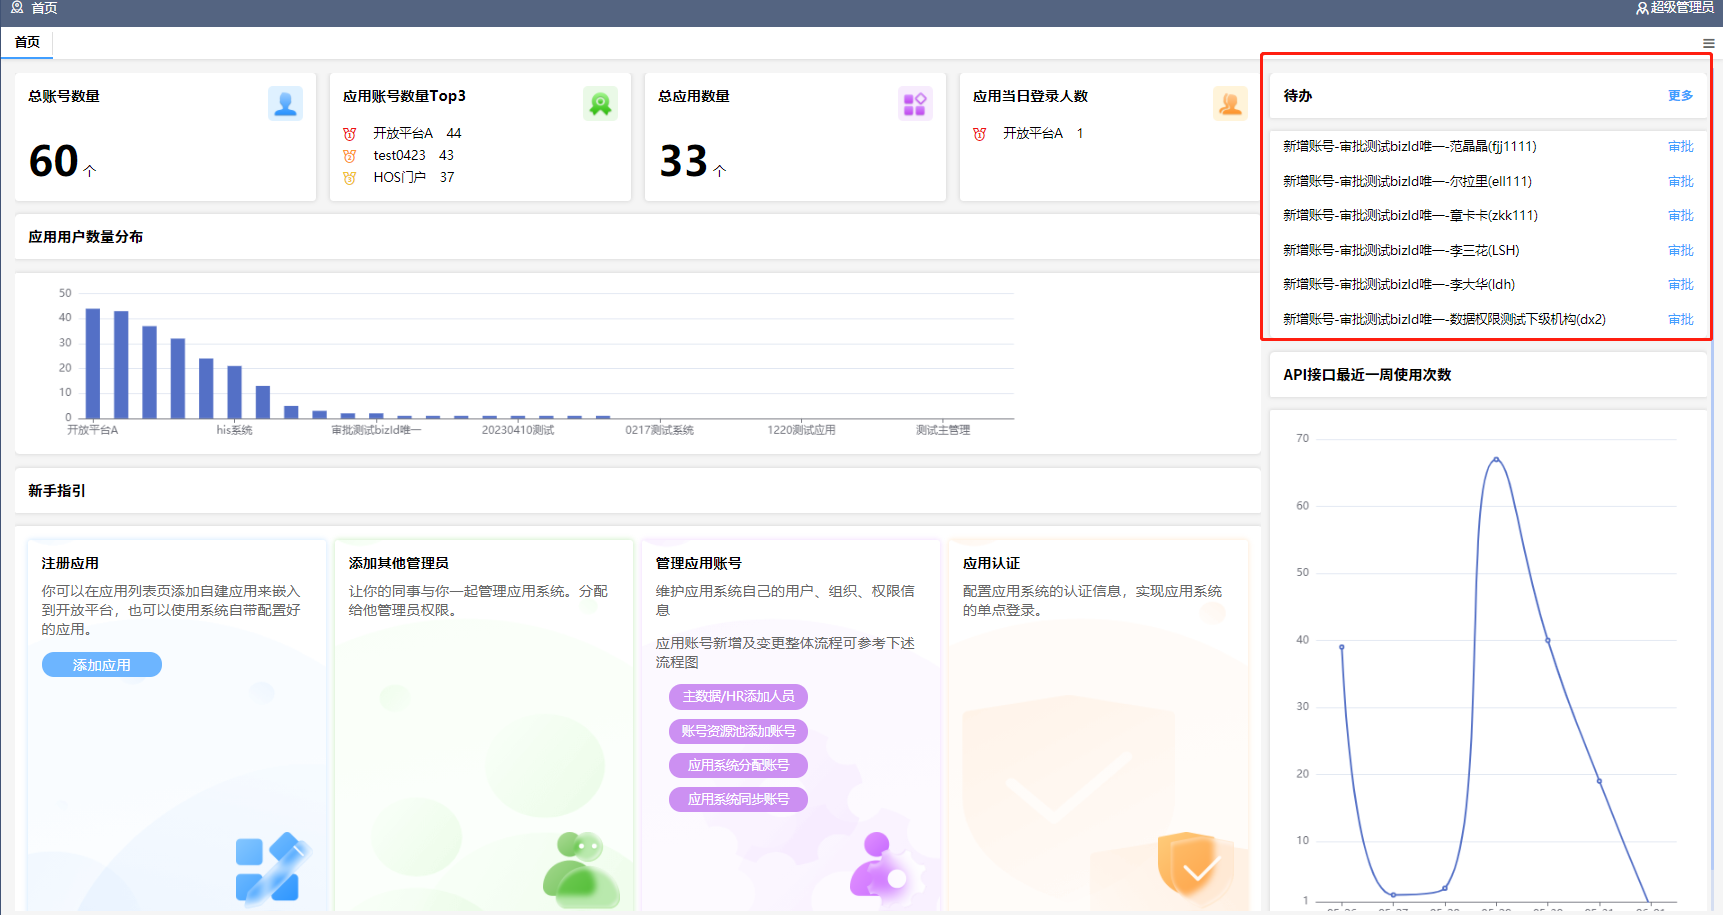Click the 测试主管理 axis label
This screenshot has width=1723, height=915.
click(944, 431)
